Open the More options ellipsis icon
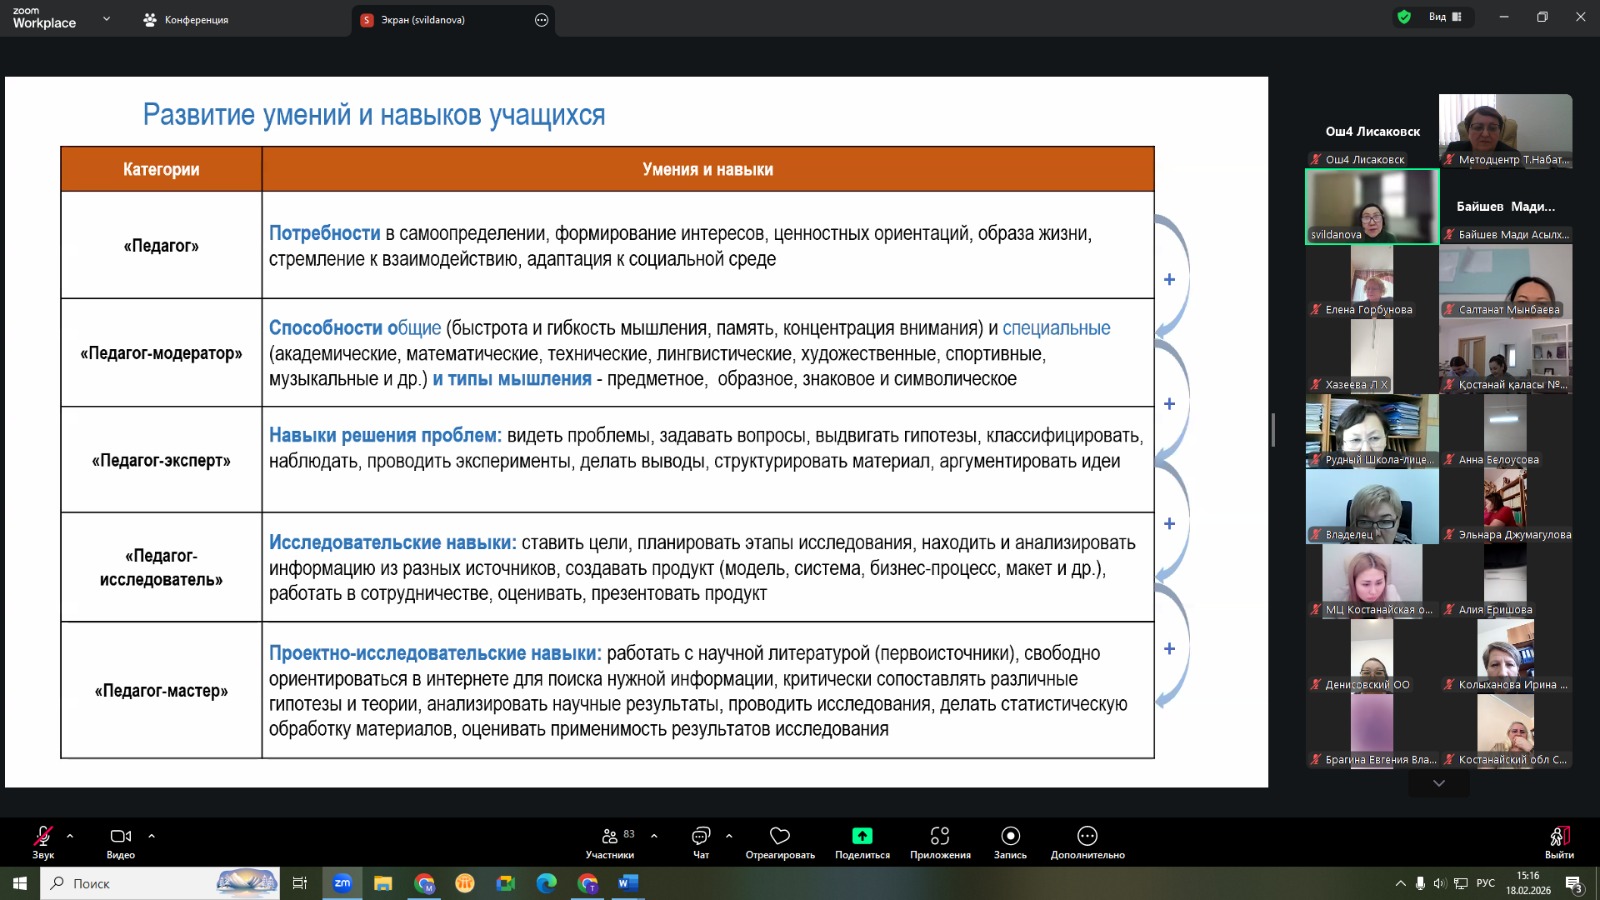The image size is (1600, 900). pyautogui.click(x=1087, y=836)
